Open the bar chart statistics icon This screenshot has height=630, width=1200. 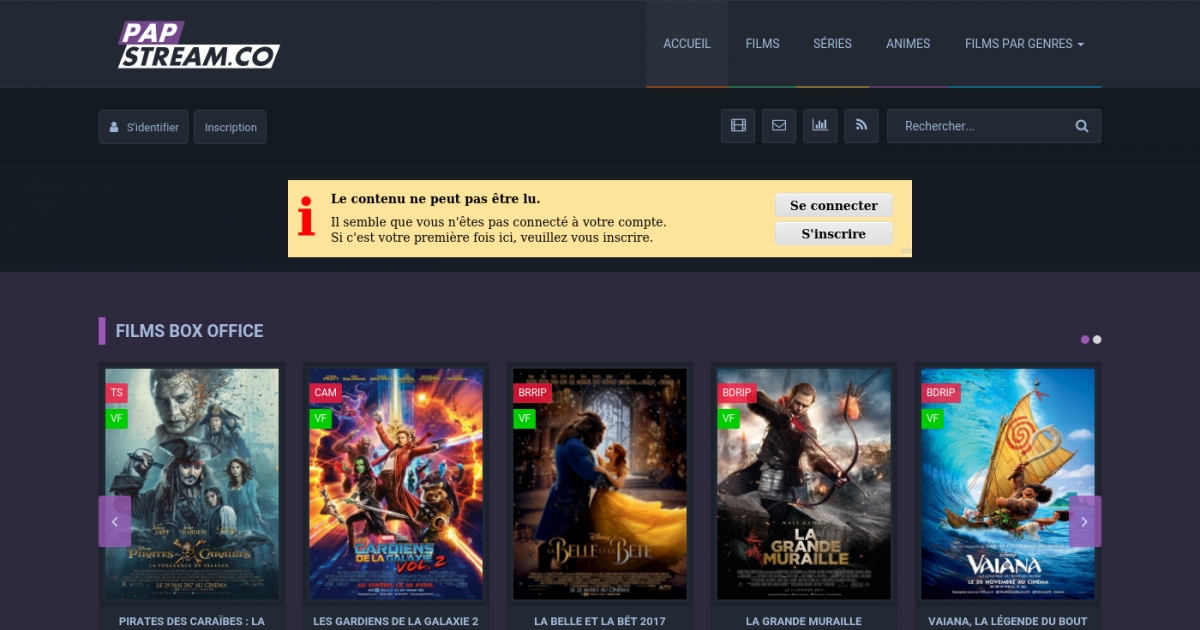[820, 126]
